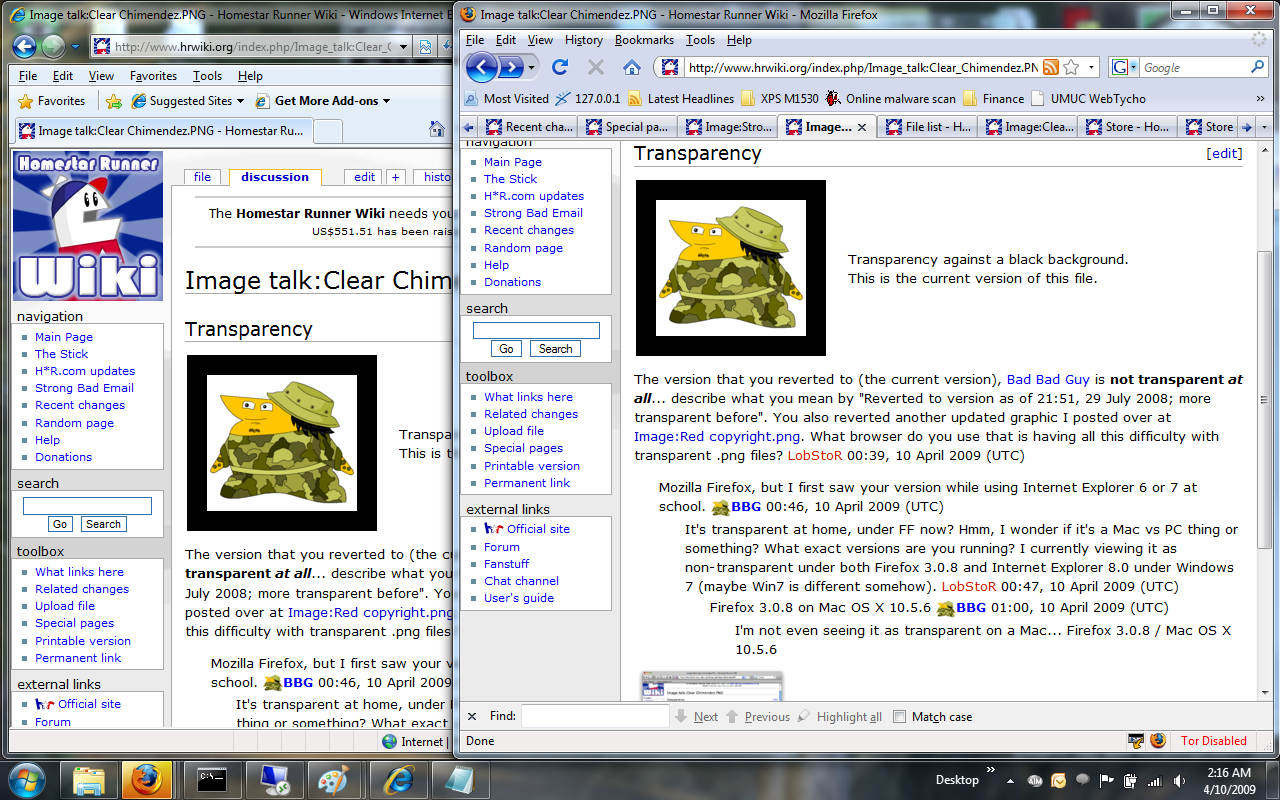
Task: Click the Command Prompt taskbar icon
Action: point(211,779)
